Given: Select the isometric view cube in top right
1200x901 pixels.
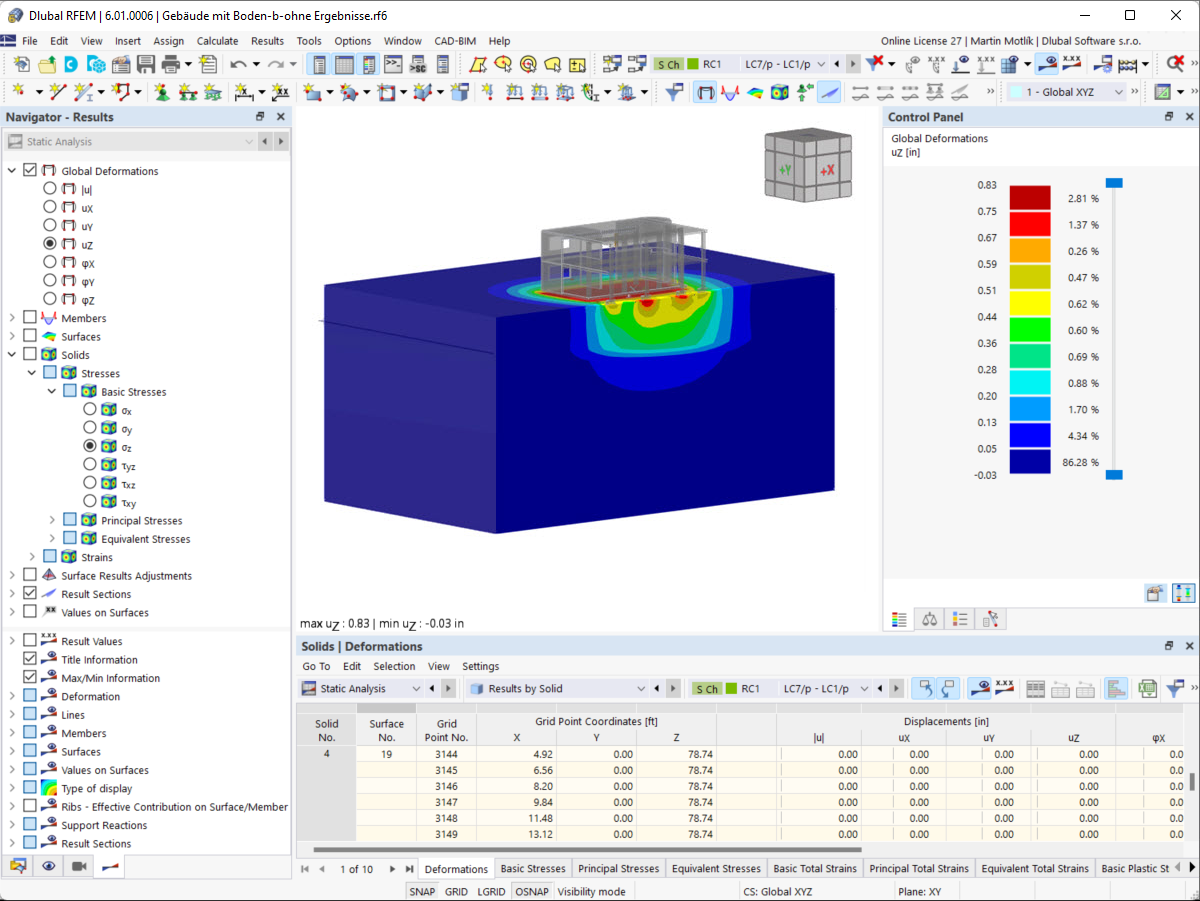Looking at the screenshot, I should 808,165.
